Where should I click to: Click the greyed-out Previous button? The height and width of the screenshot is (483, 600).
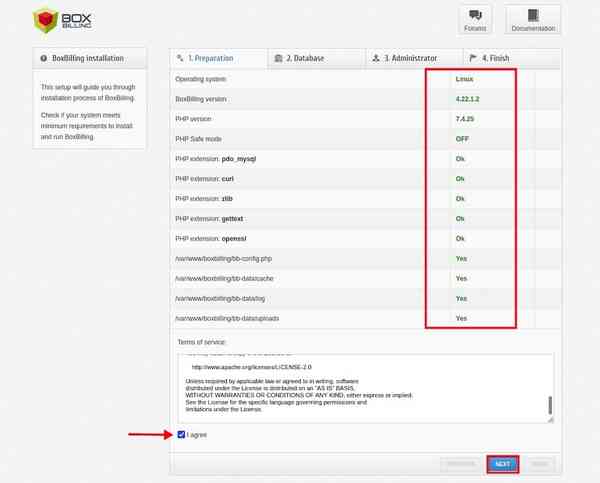461,464
